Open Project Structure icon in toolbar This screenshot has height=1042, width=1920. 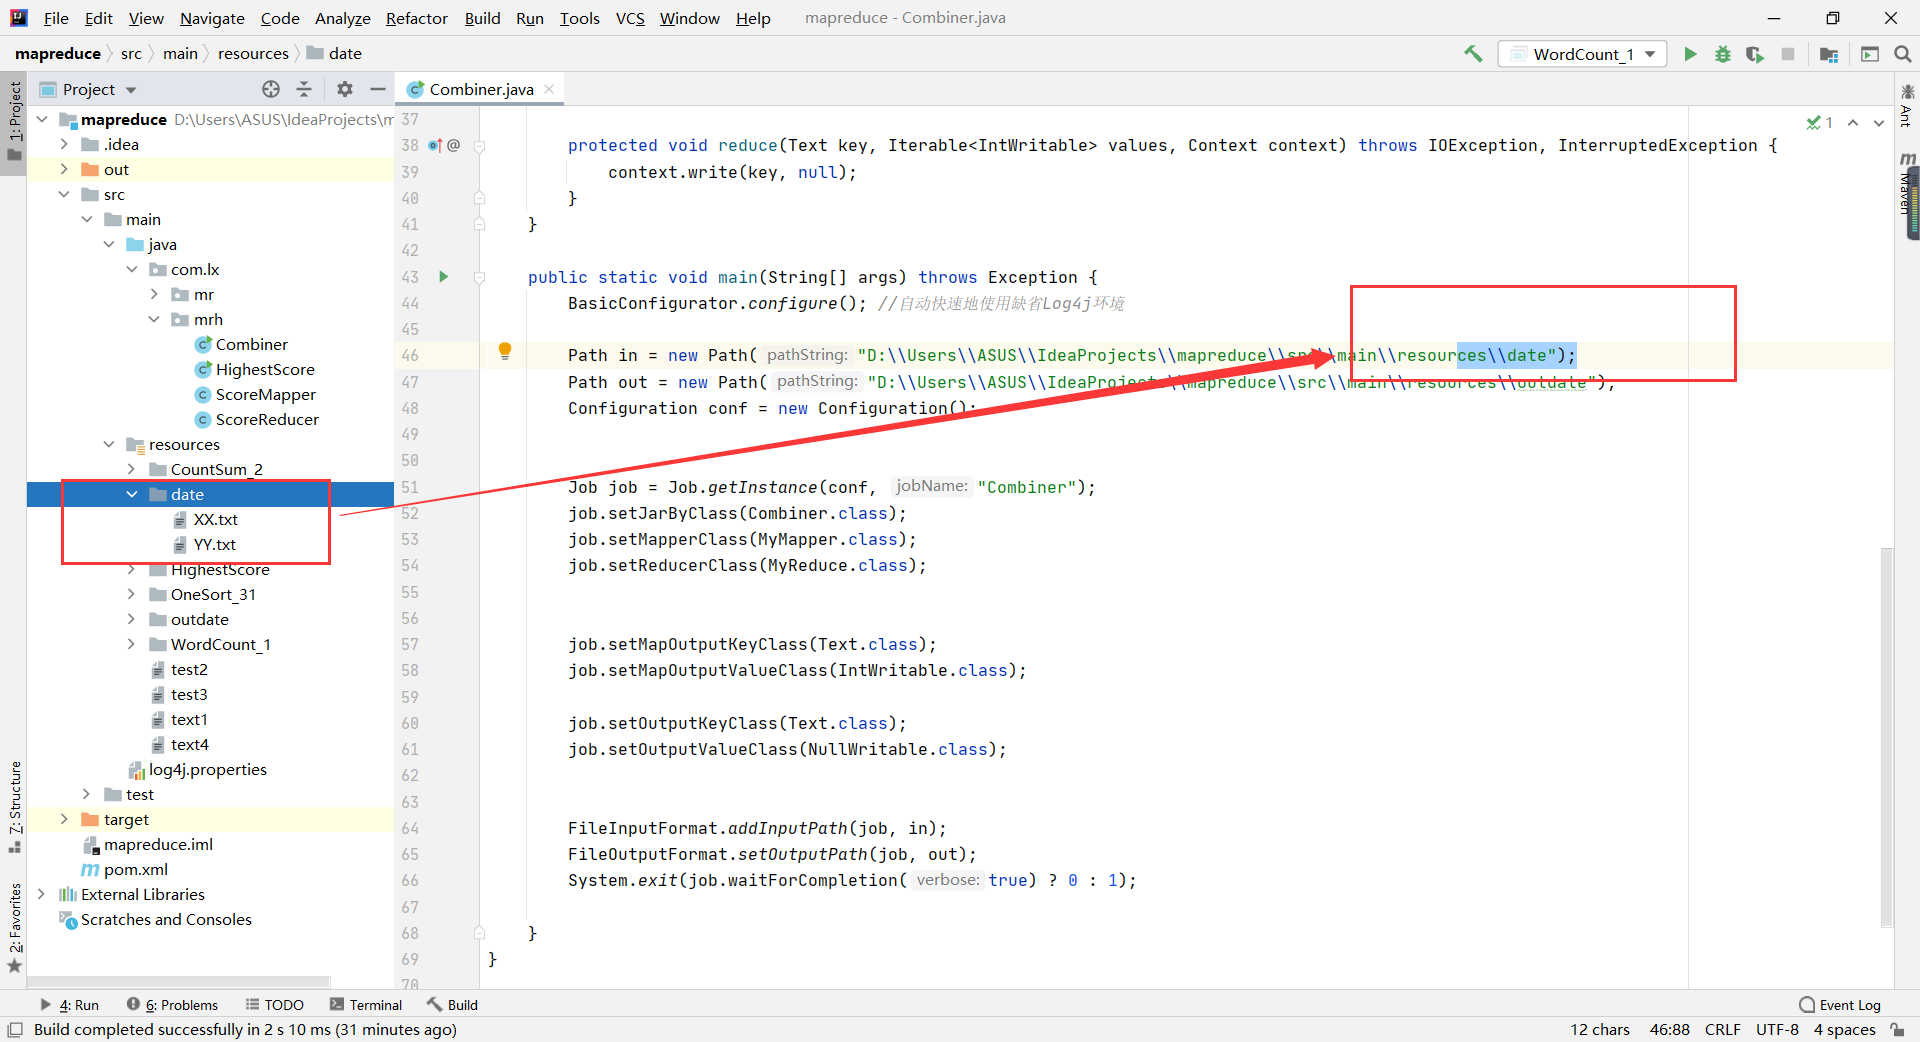(1829, 54)
